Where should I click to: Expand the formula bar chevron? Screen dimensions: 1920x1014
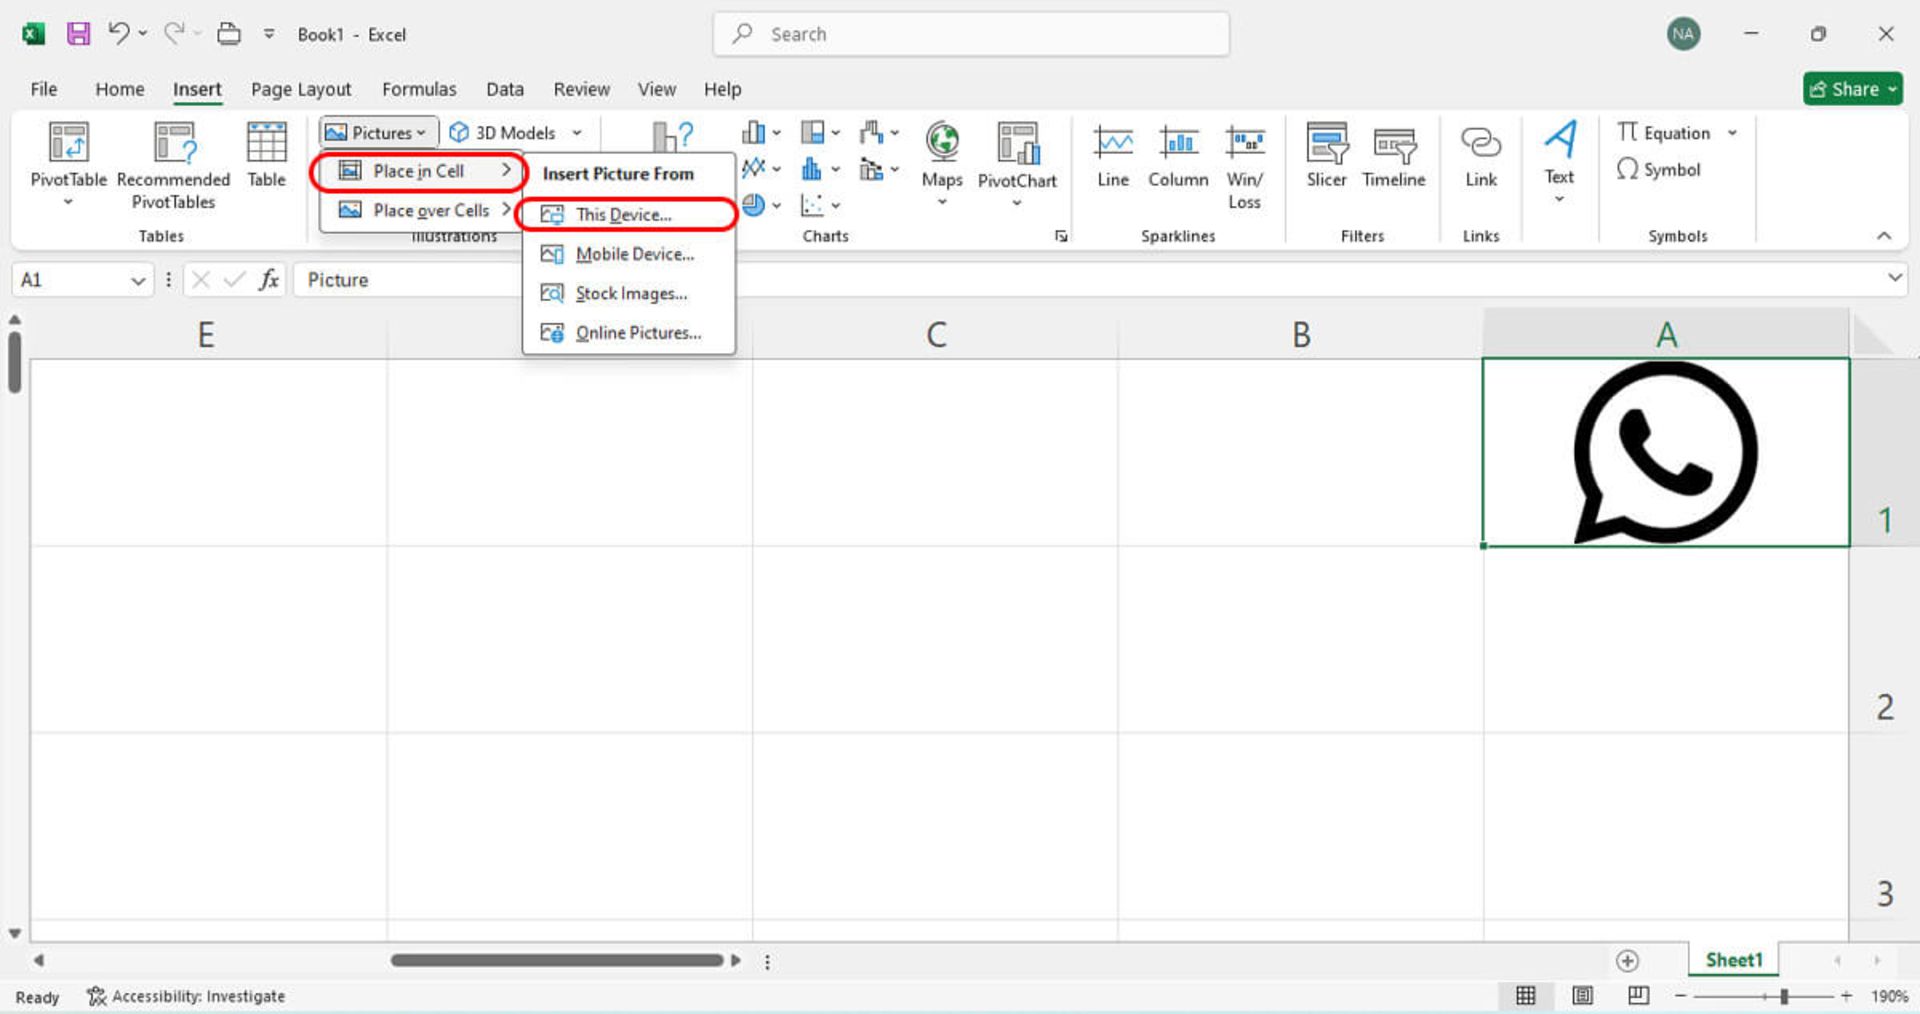[1894, 277]
